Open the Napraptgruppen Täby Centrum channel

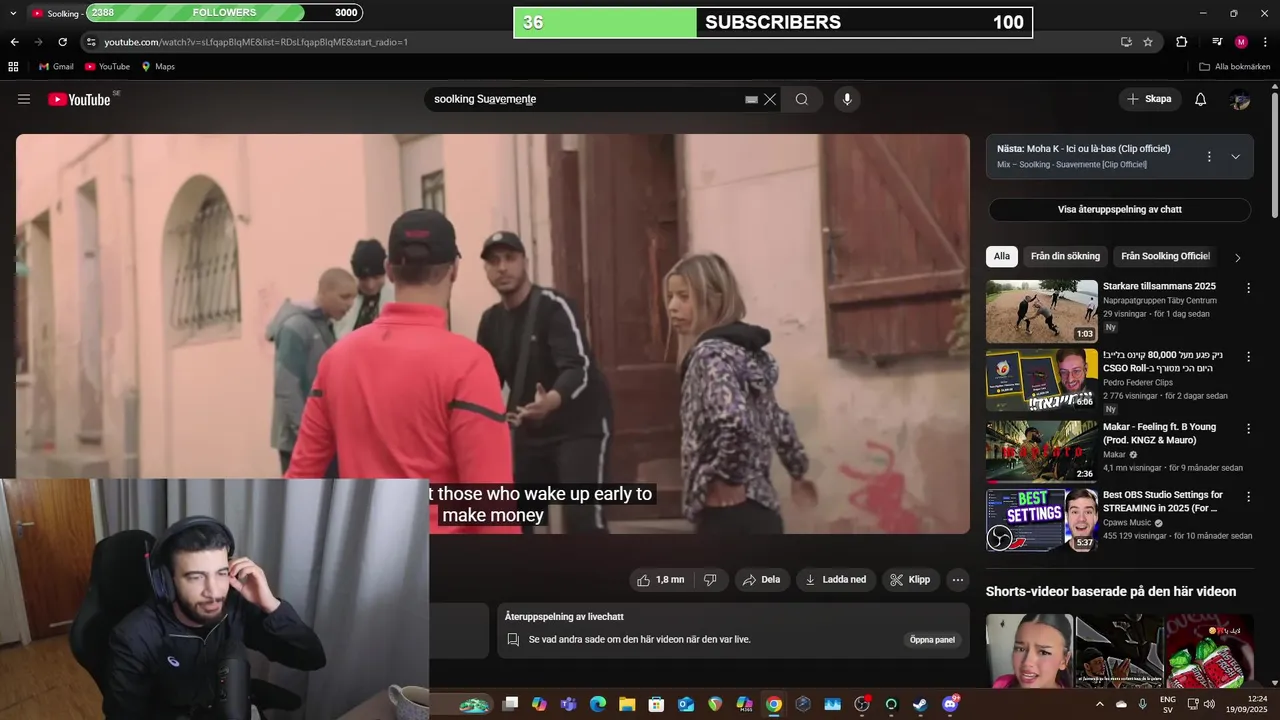click(1160, 300)
